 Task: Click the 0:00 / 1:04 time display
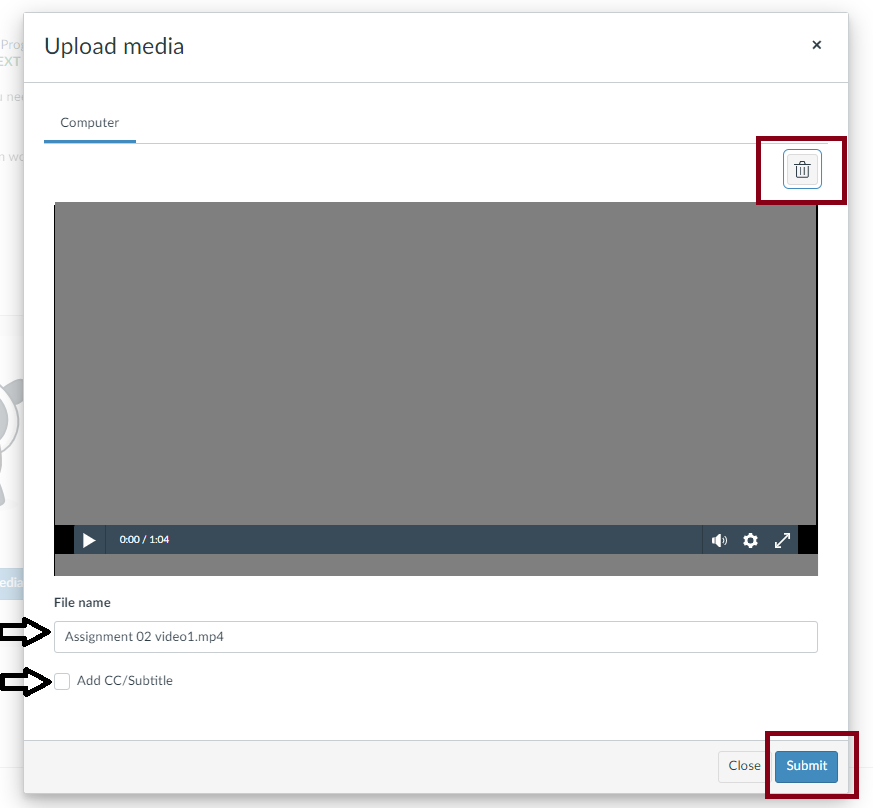click(x=144, y=540)
